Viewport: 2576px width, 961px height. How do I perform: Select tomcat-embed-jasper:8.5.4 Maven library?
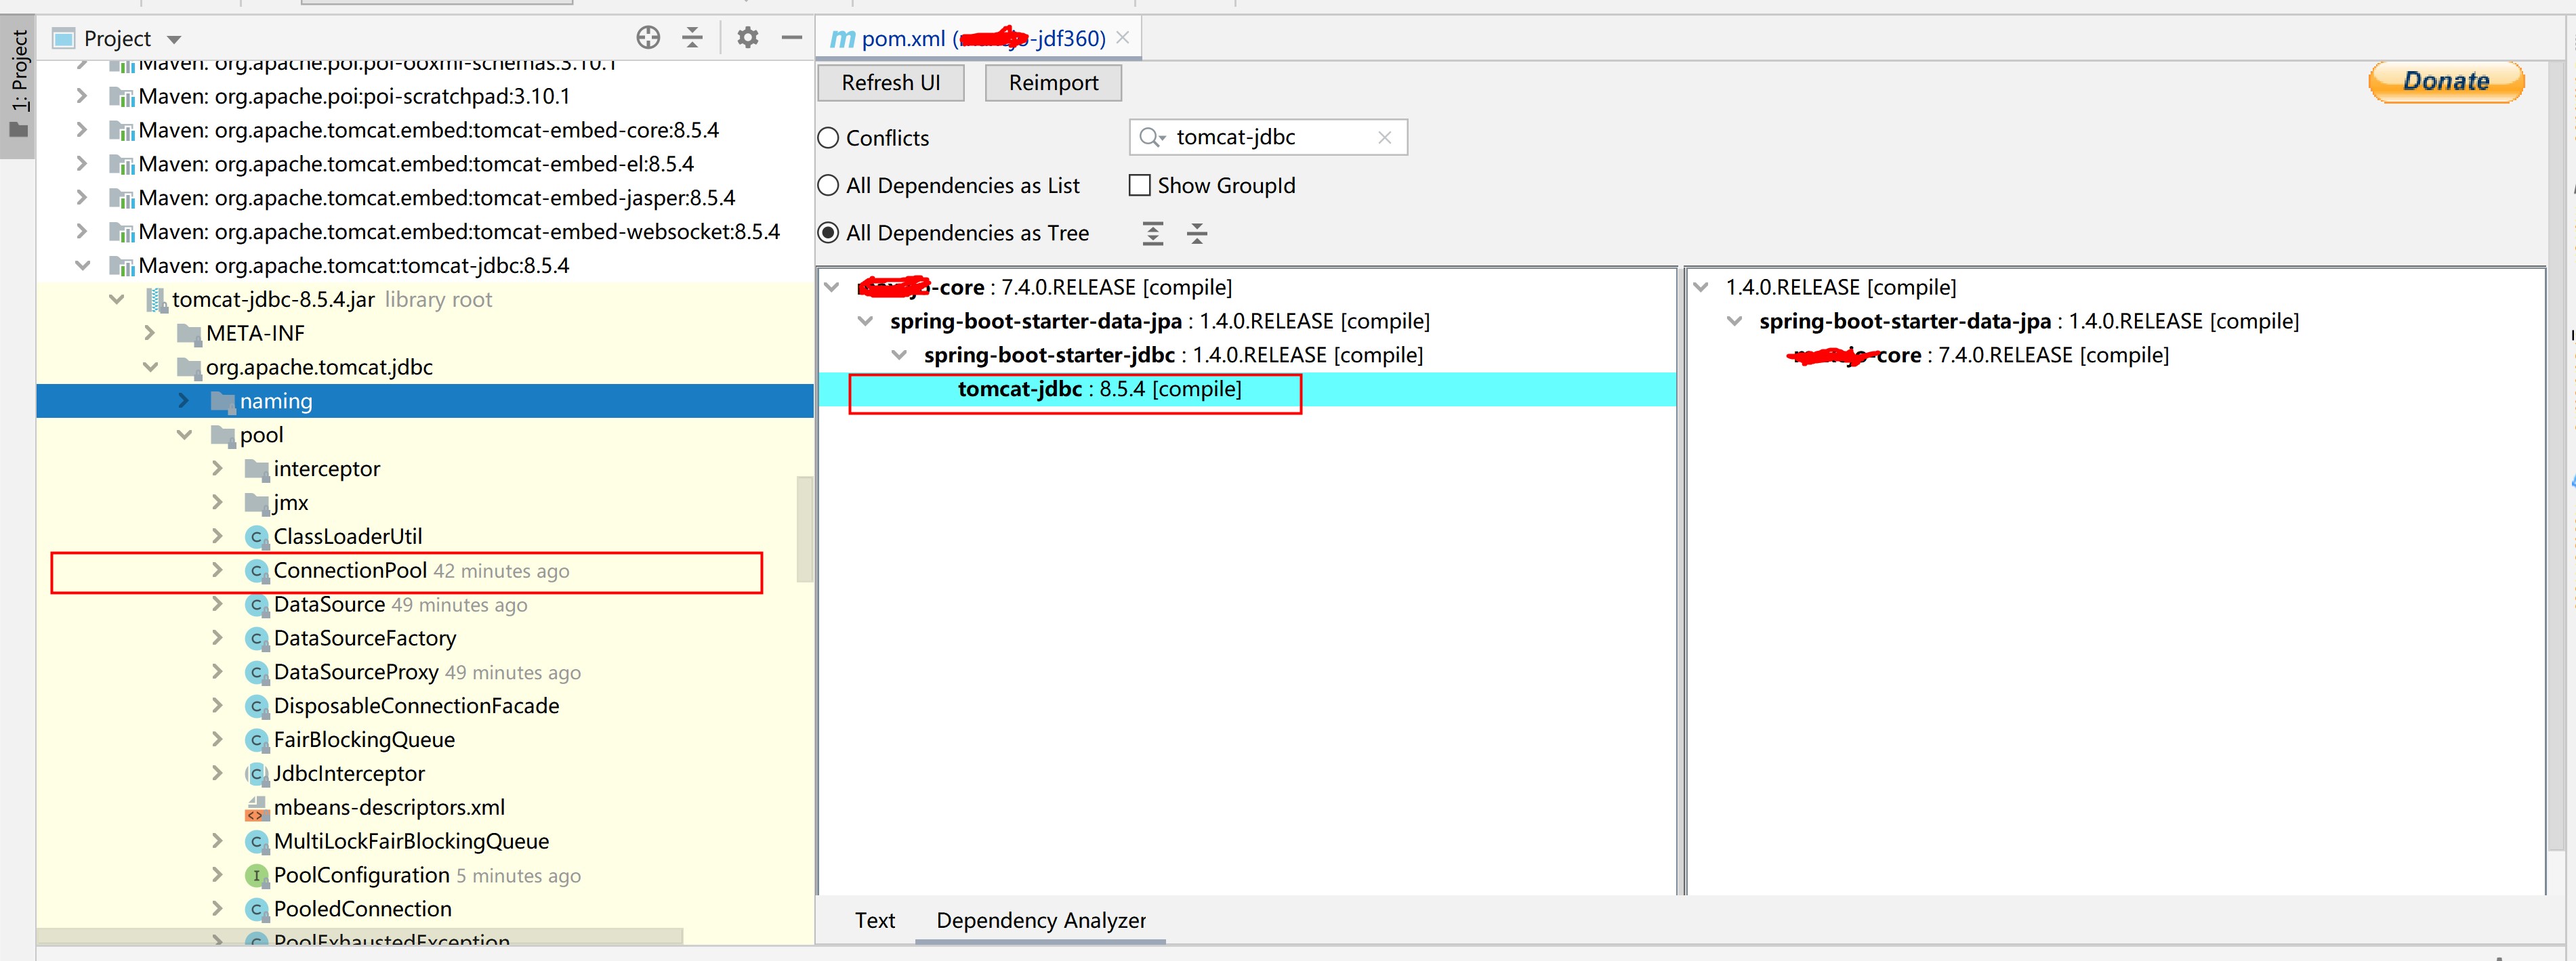coord(437,198)
